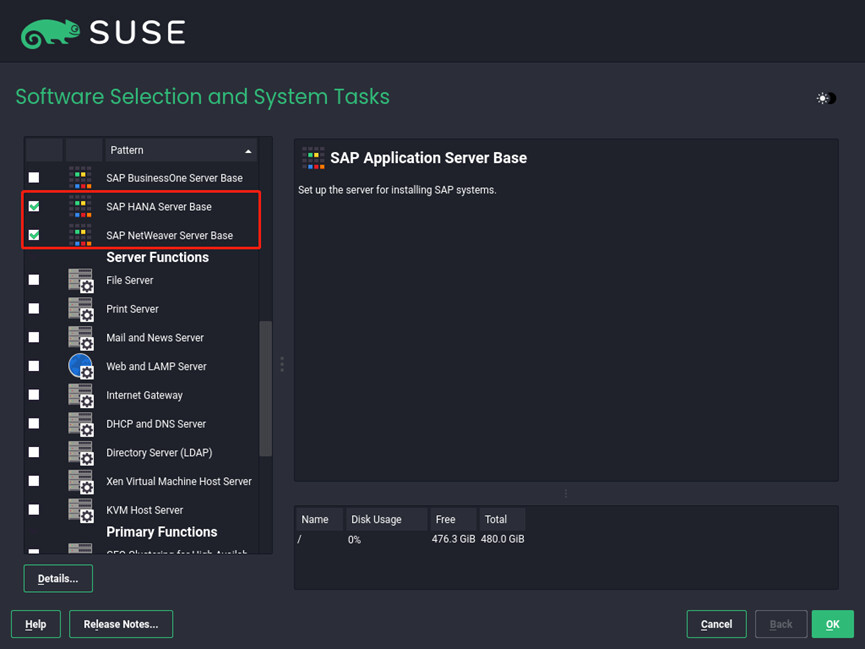
Task: Uncheck the SAP NetWeaver Server Base checkbox
Action: 34,235
